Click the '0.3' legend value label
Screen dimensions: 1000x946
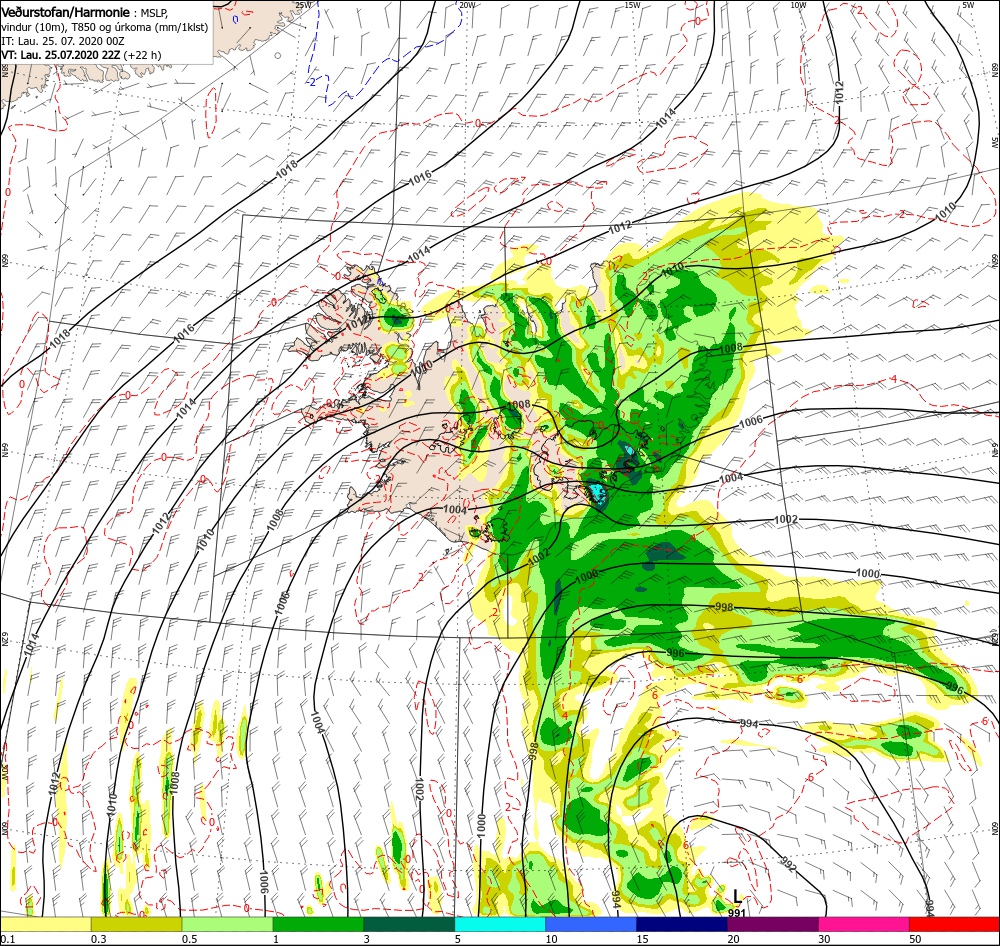click(98, 939)
